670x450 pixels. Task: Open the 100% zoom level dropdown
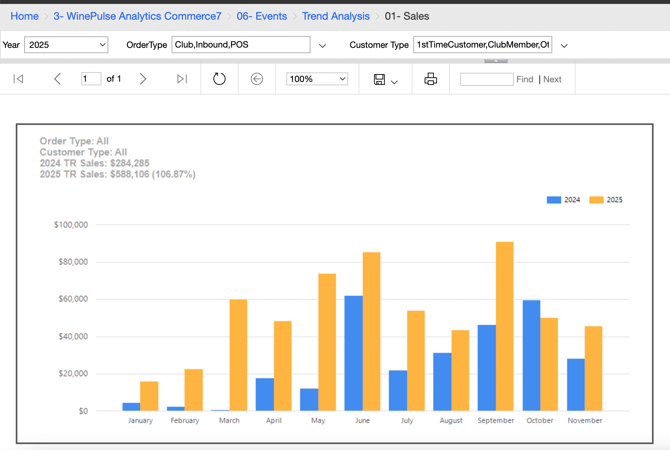point(317,79)
